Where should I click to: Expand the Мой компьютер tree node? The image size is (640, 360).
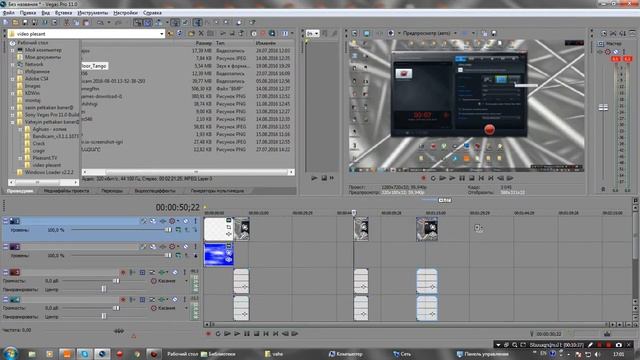pos(13,50)
